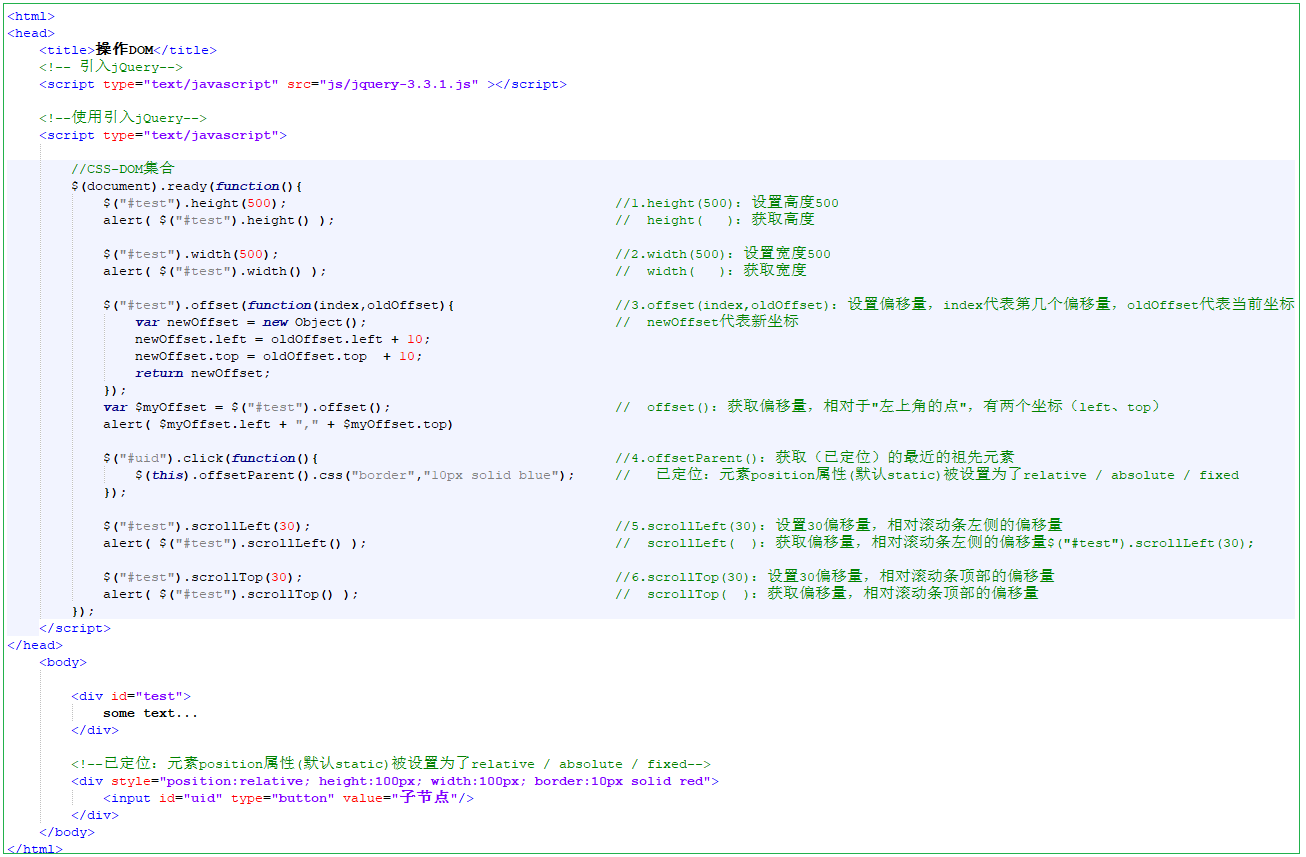Viewport: 1306px width, 857px height.
Task: Click the 'some text...' line in body
Action: coord(150,713)
